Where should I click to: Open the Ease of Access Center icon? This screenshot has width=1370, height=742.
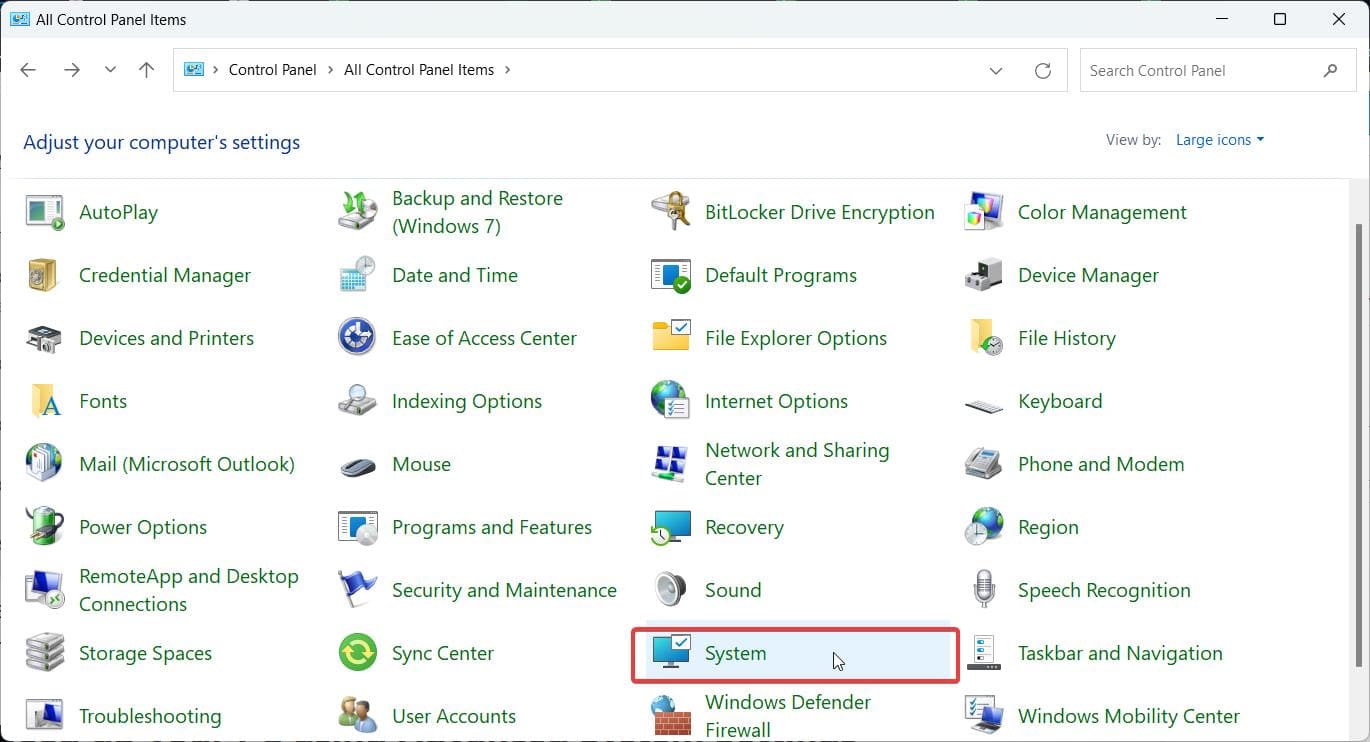357,338
